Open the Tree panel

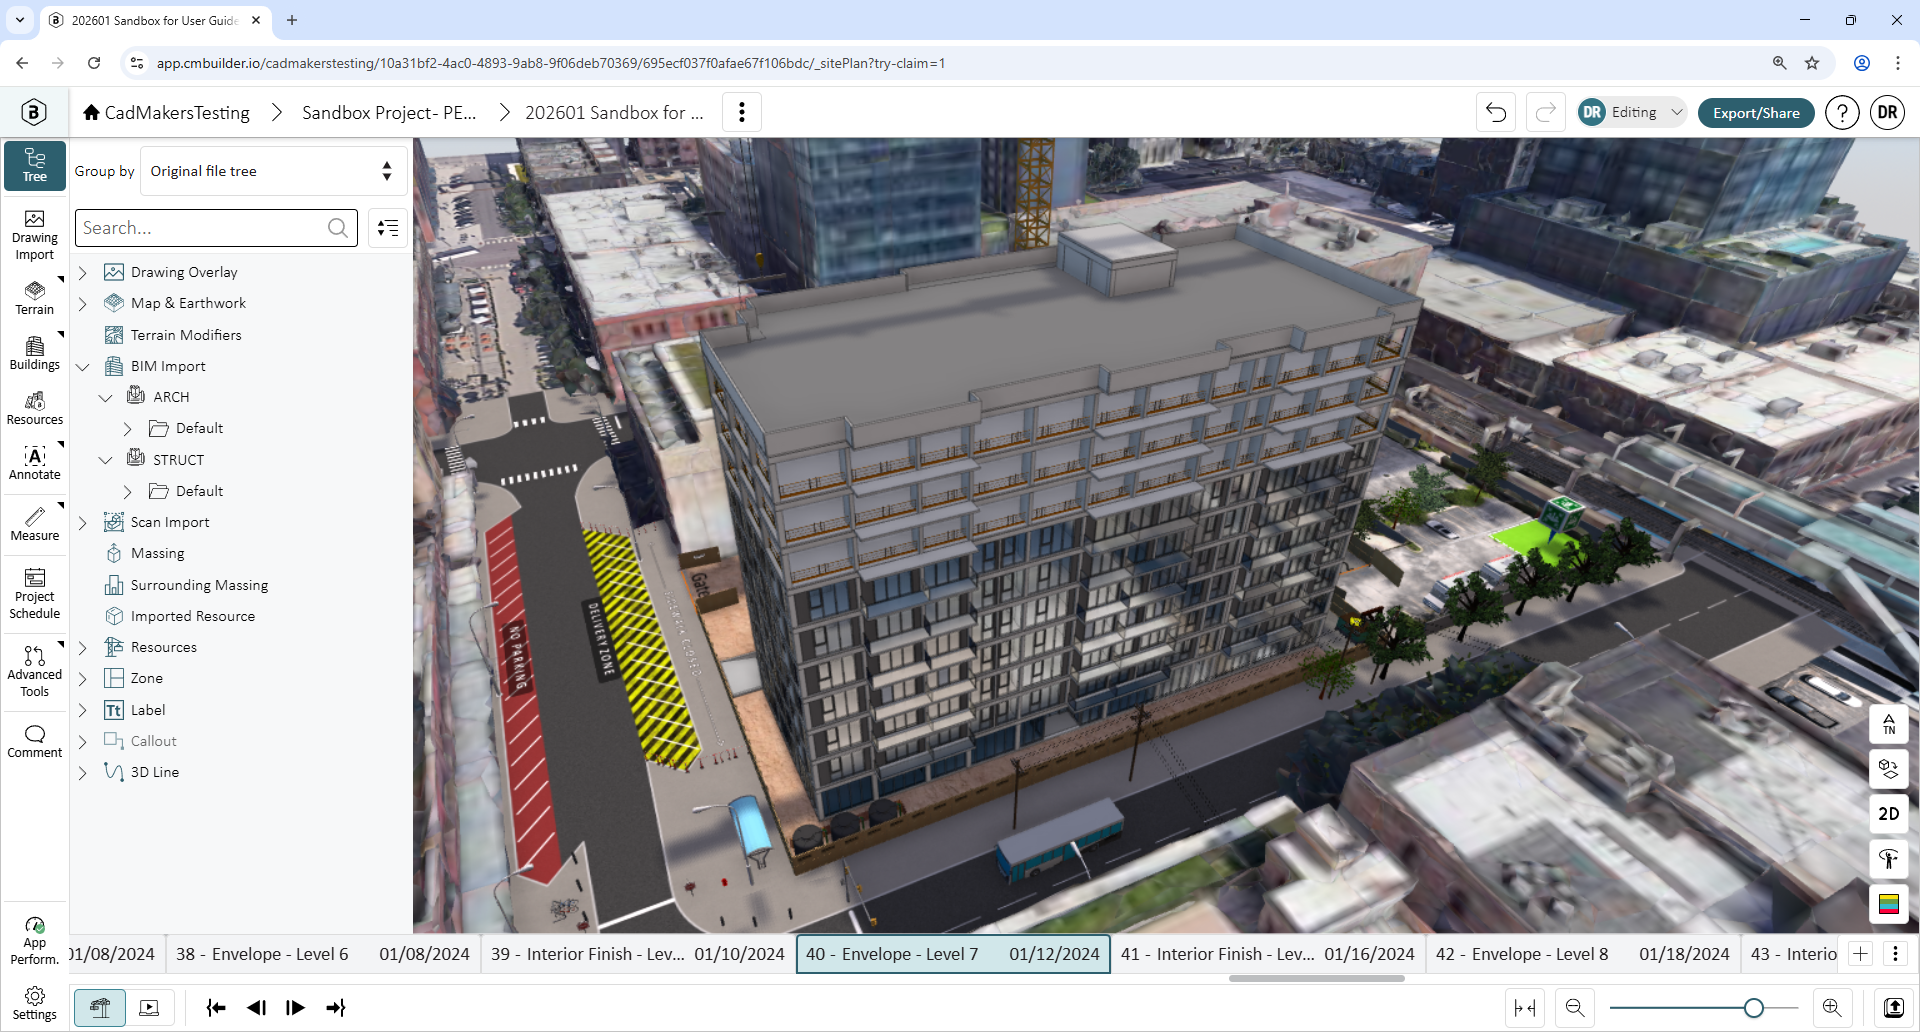[x=35, y=165]
